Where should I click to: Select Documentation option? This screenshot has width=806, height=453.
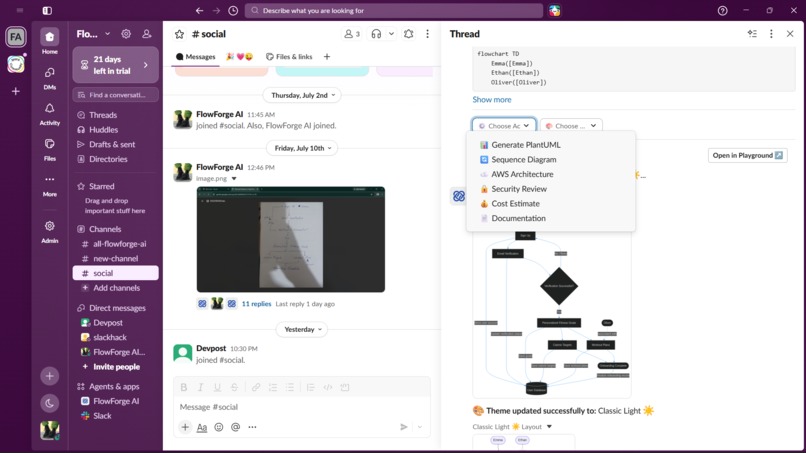[551, 218]
